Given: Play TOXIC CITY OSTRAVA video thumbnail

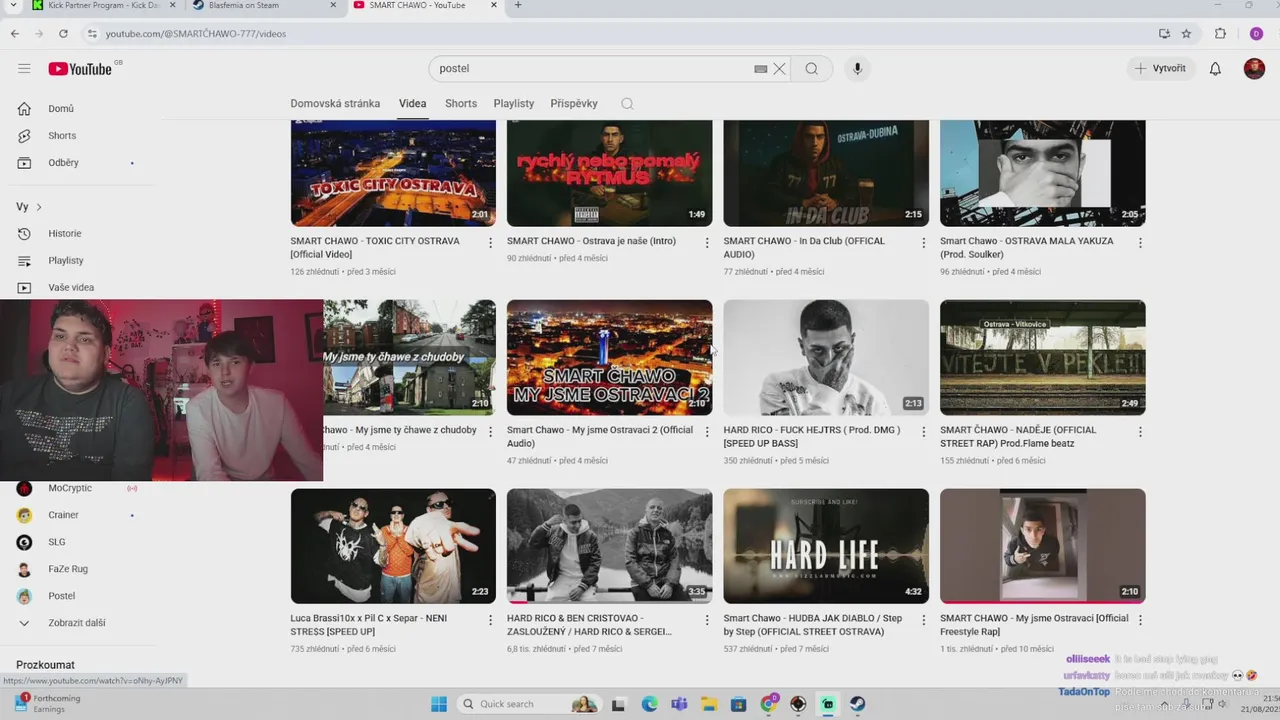Looking at the screenshot, I should (393, 173).
